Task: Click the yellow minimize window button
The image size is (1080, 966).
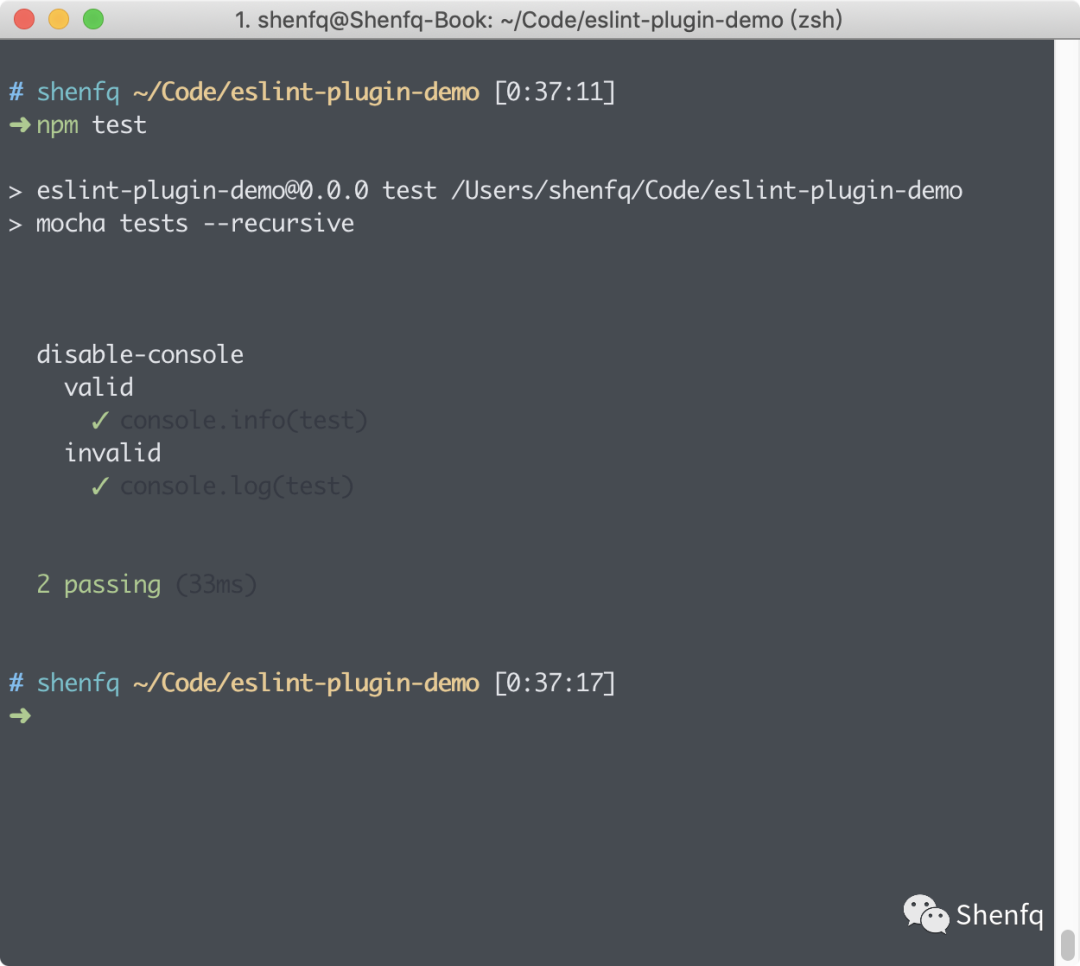Action: [59, 19]
